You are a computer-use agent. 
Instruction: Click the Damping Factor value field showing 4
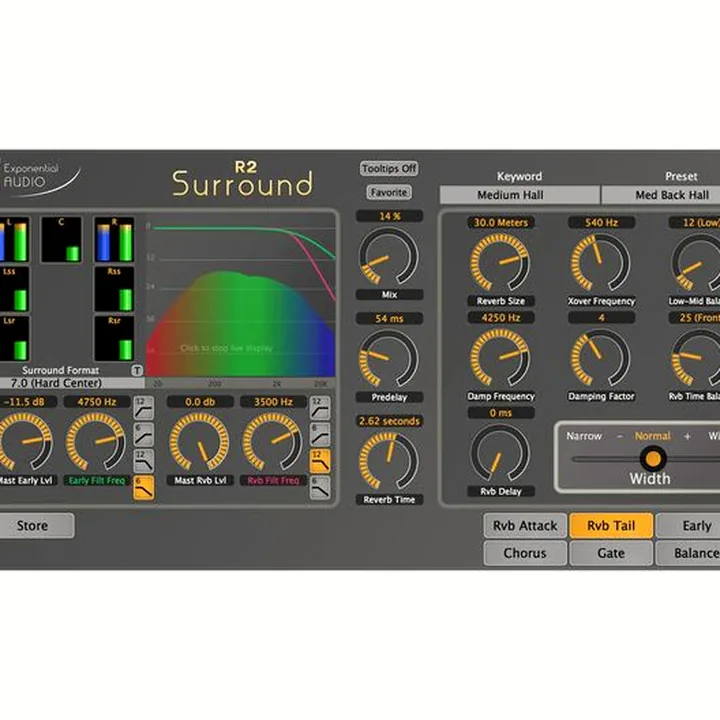tap(601, 318)
